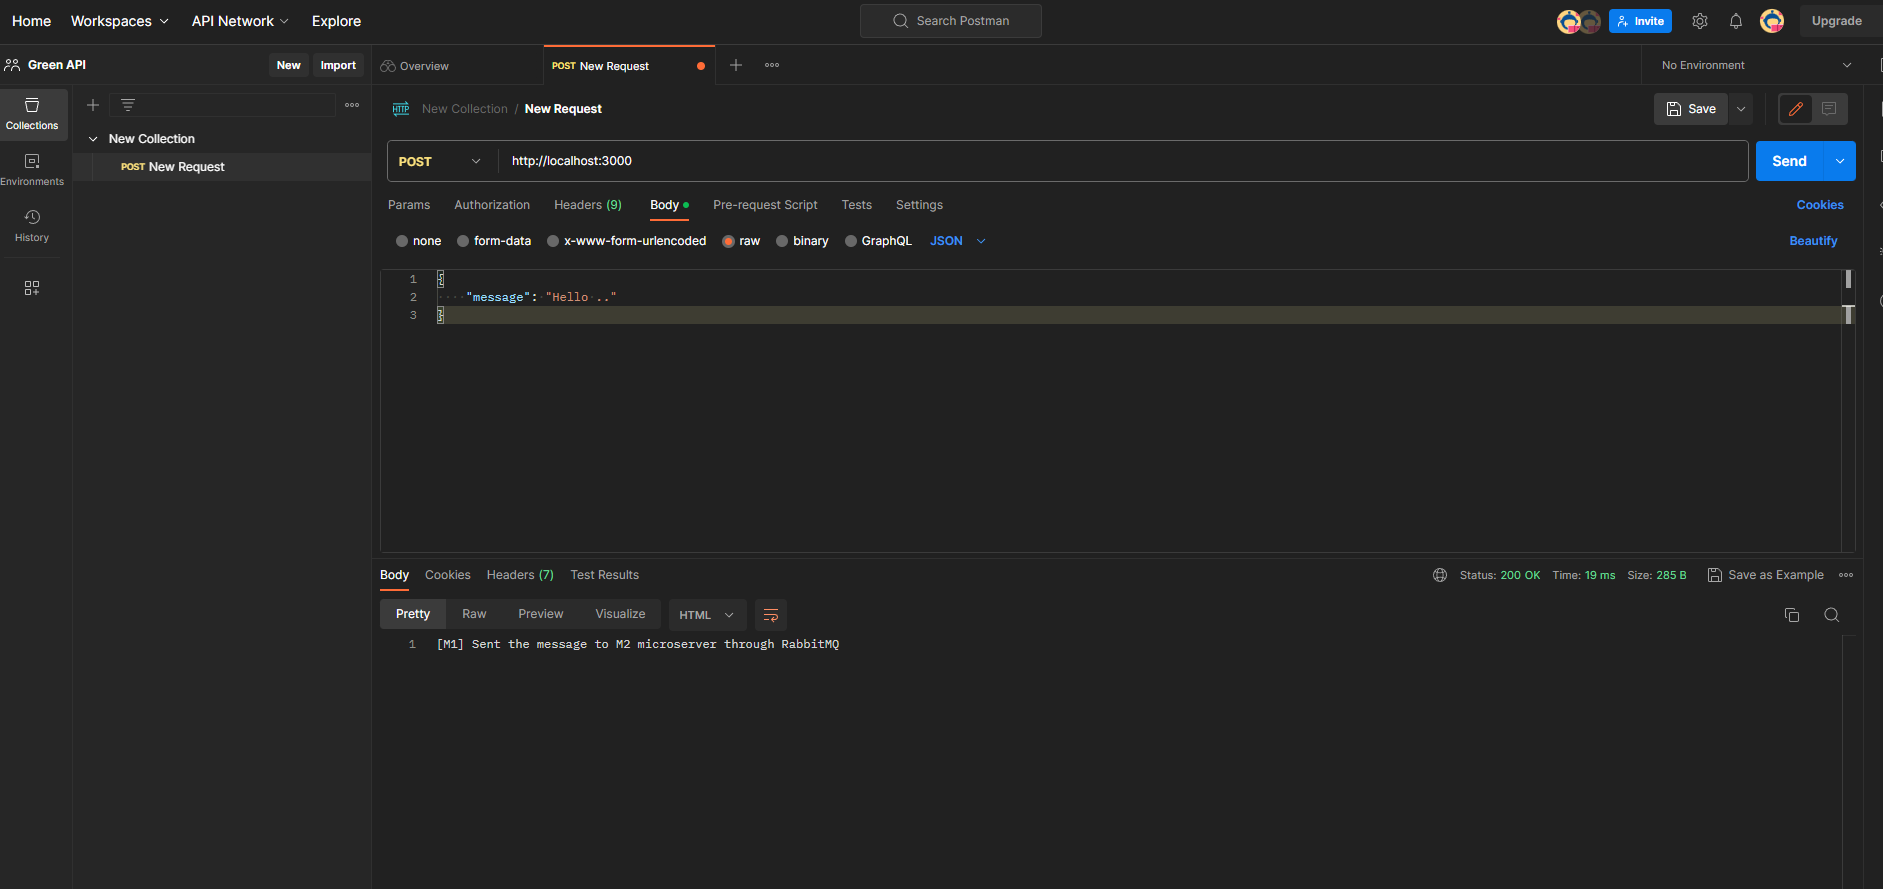This screenshot has height=889, width=1883.
Task: Click the Save button
Action: (x=1692, y=109)
